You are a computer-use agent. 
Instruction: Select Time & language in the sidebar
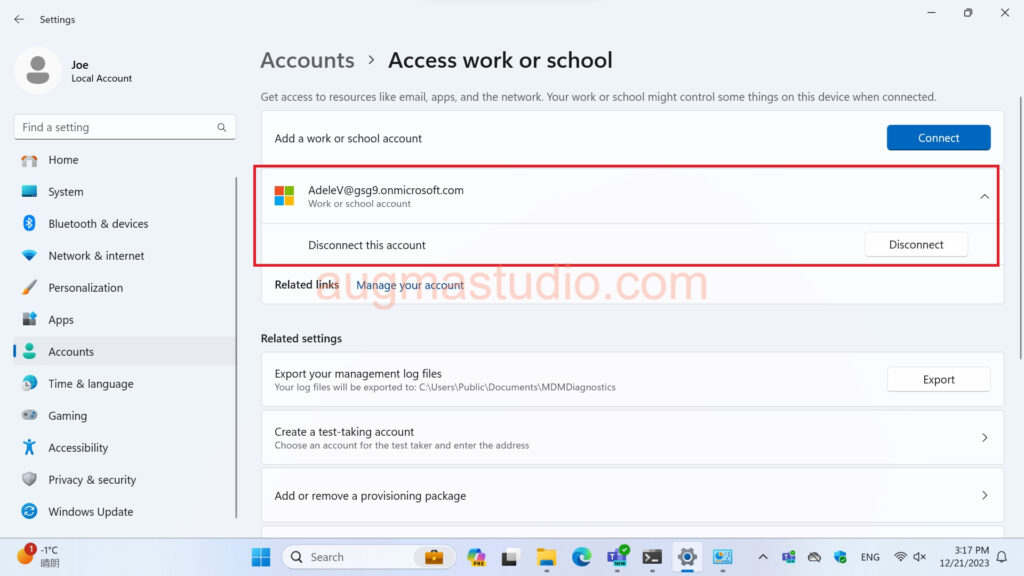pos(90,384)
